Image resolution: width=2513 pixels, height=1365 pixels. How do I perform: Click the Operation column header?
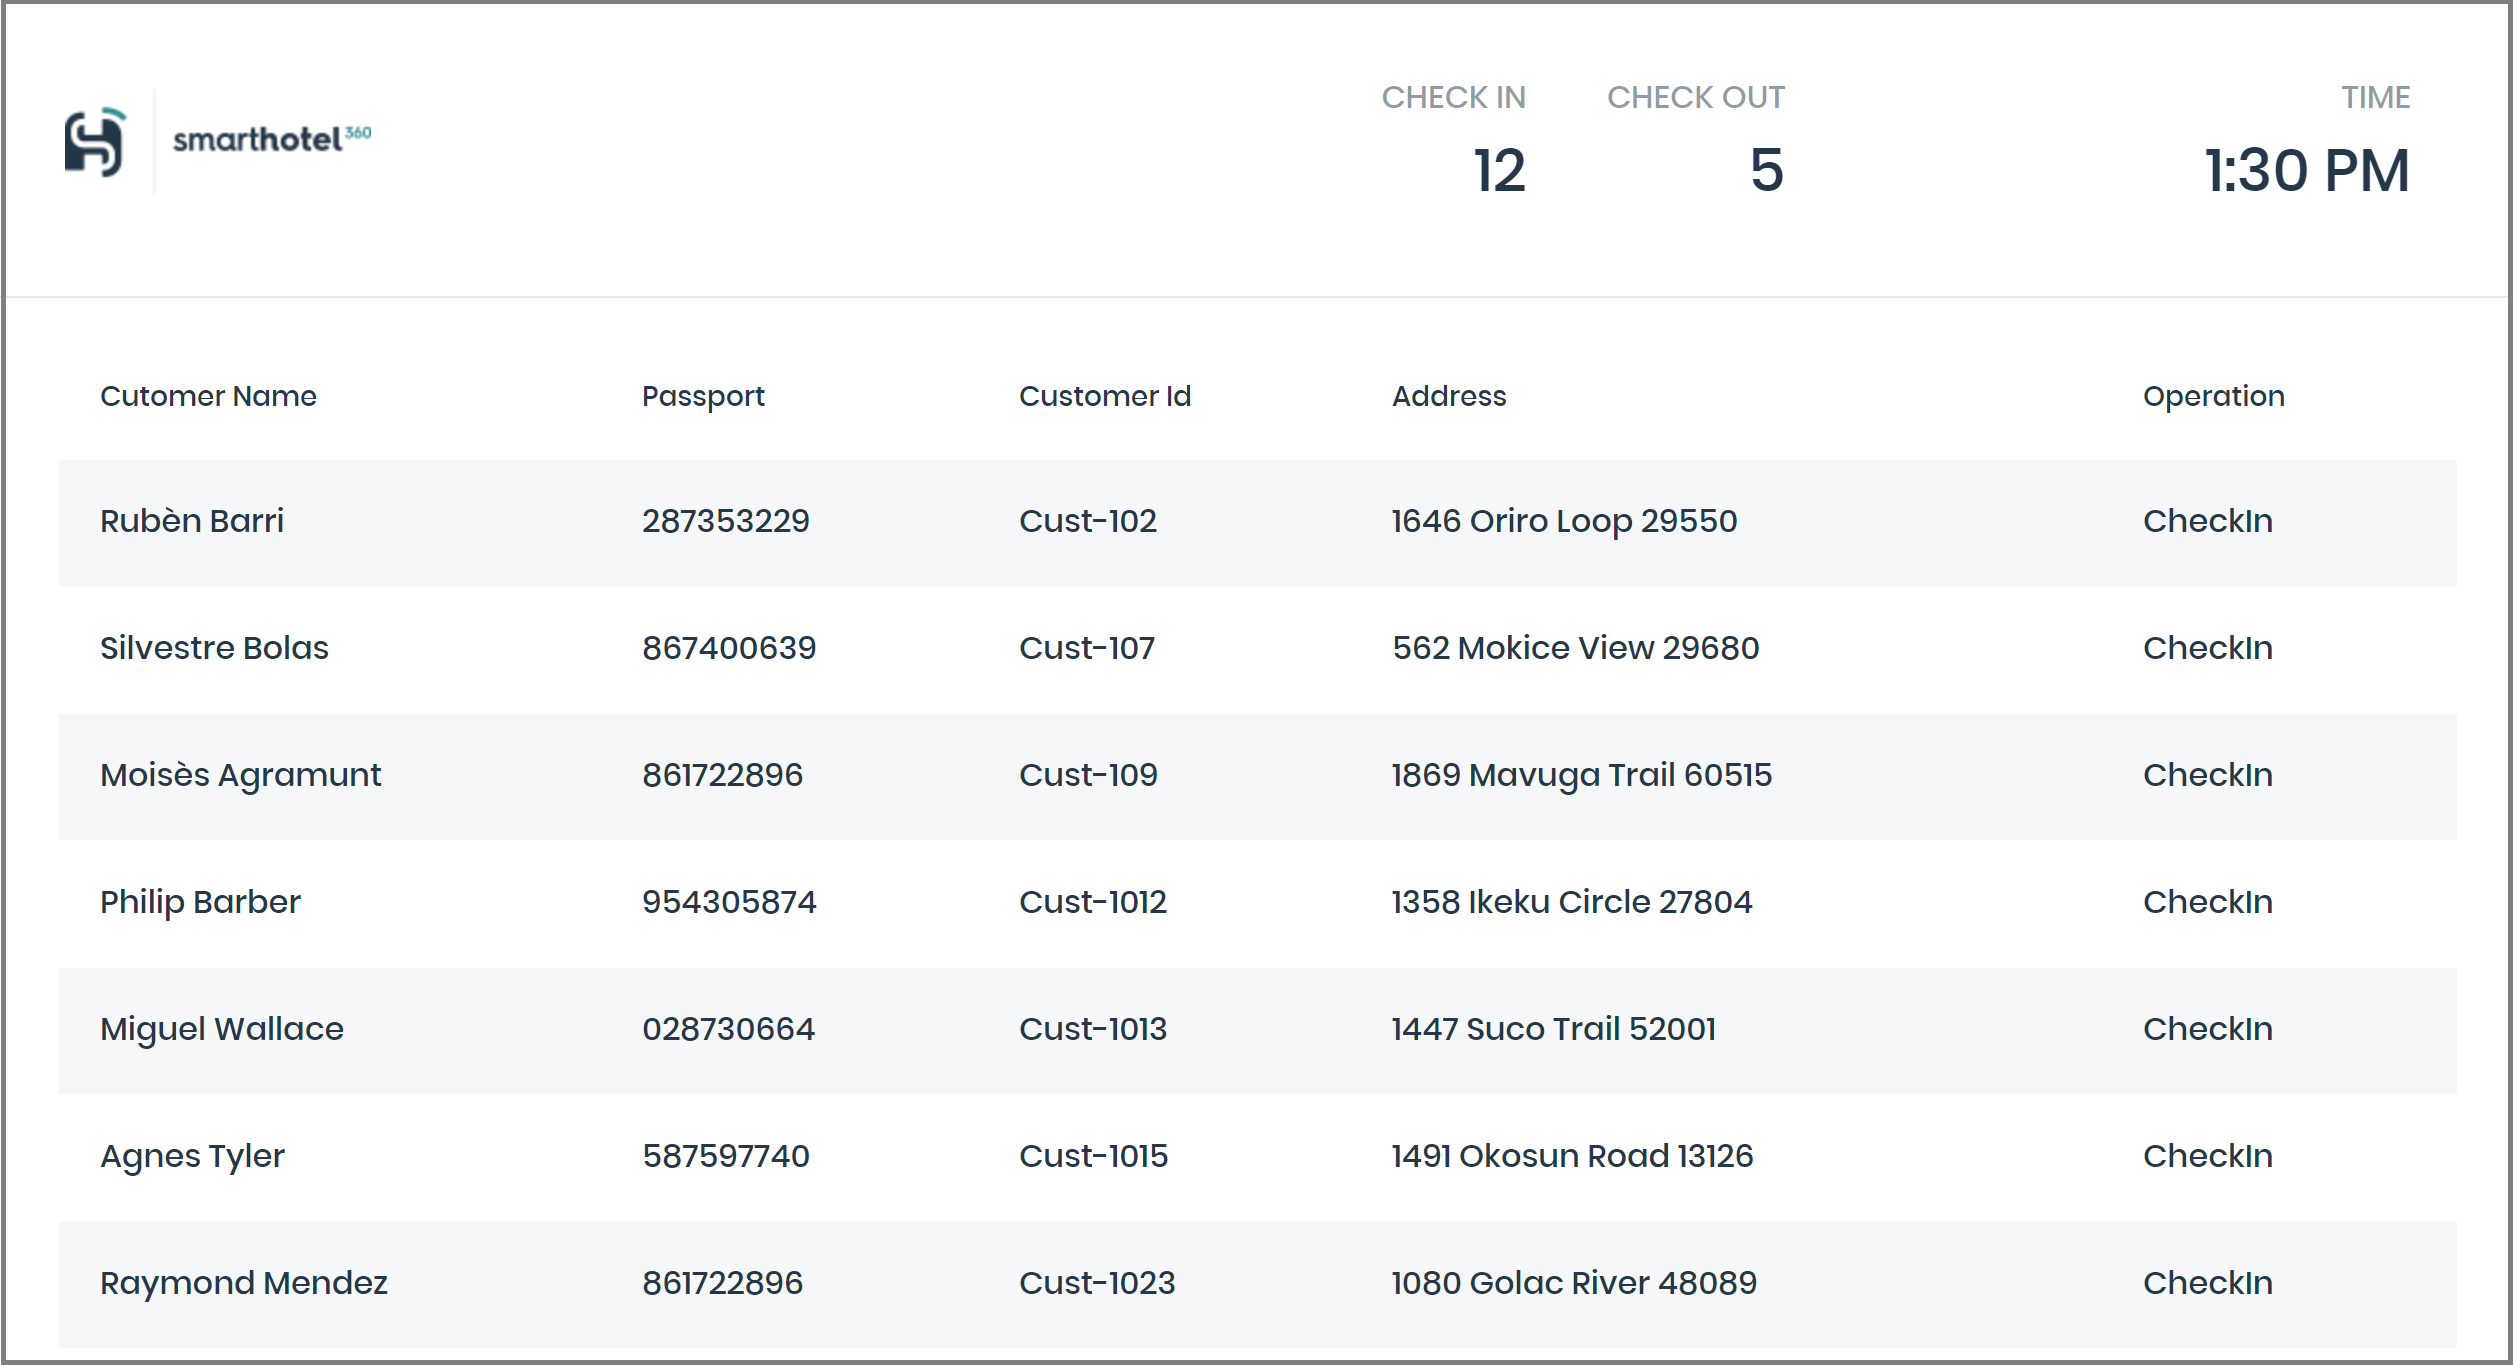pyautogui.click(x=2212, y=396)
